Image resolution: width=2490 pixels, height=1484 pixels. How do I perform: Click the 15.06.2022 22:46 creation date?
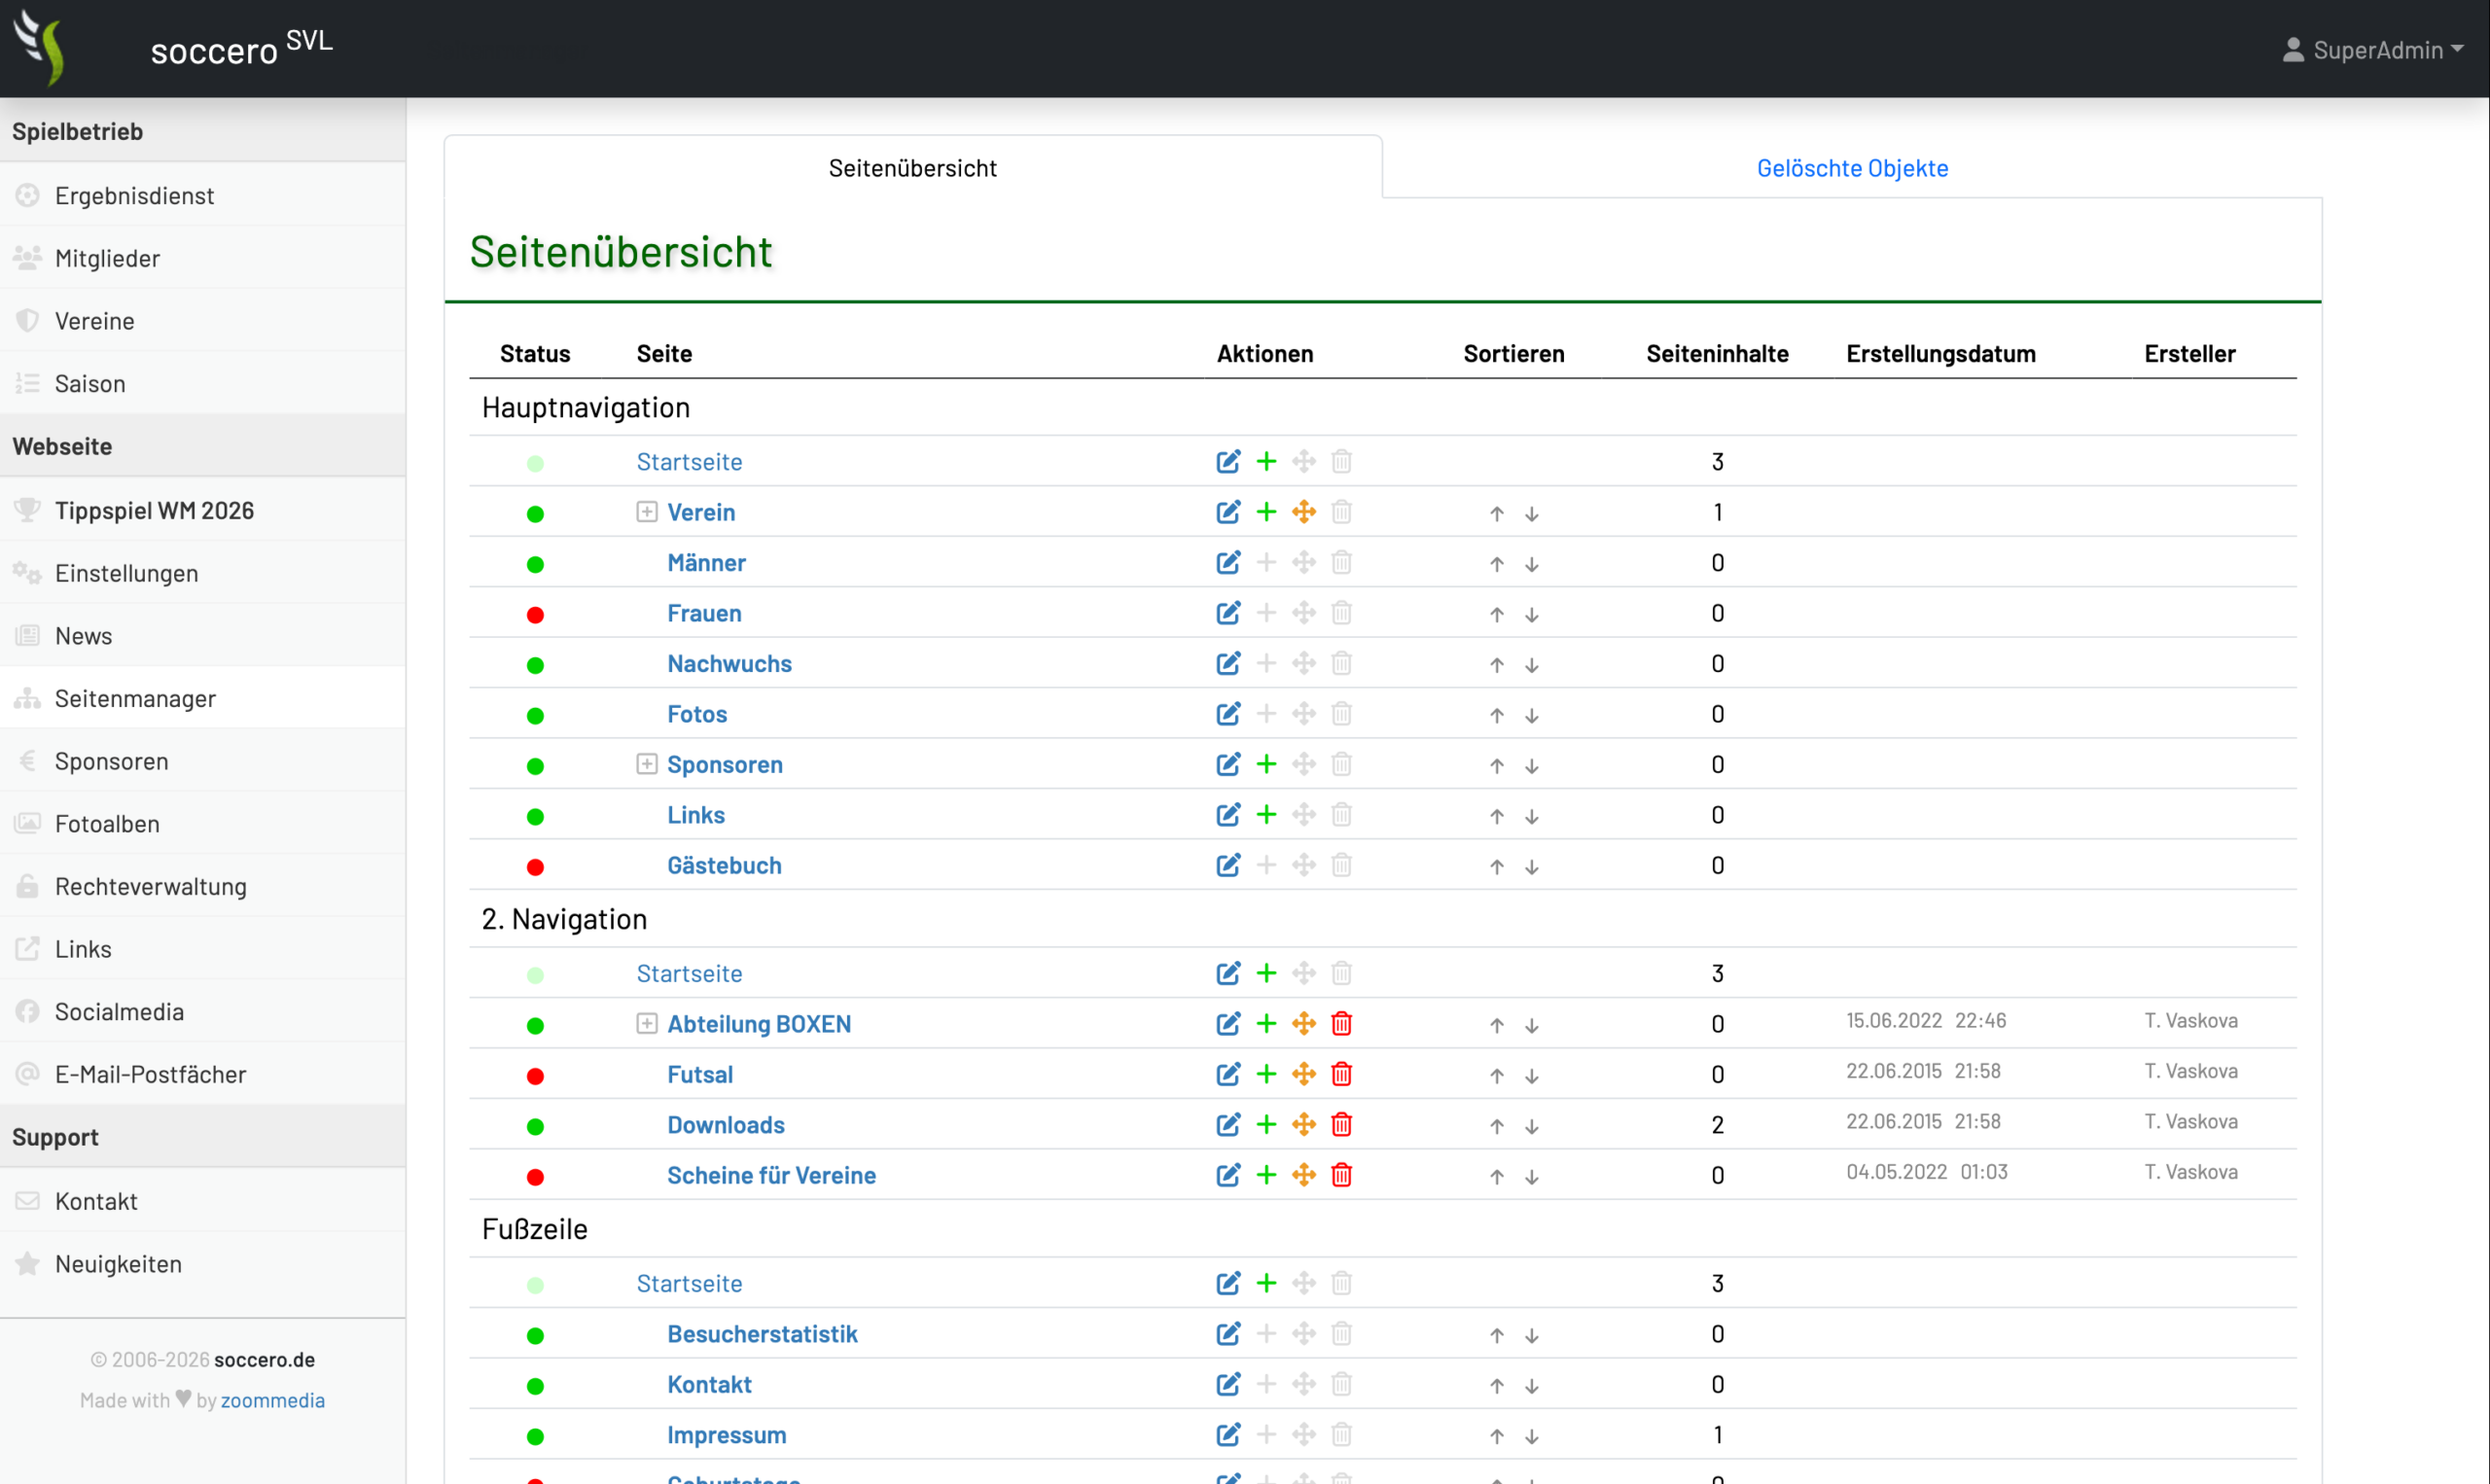1926,1020
